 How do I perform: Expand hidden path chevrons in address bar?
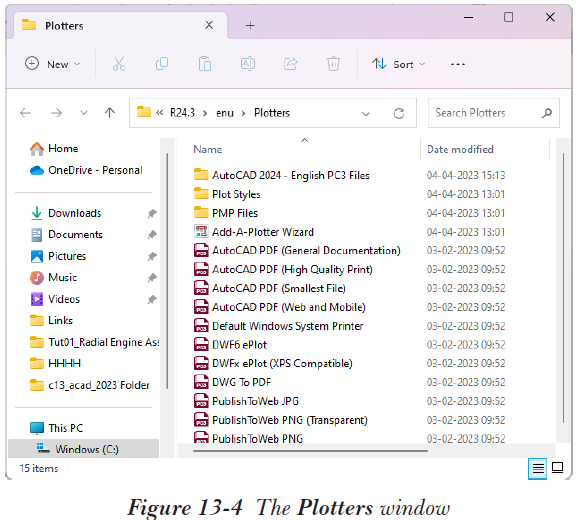coord(159,112)
